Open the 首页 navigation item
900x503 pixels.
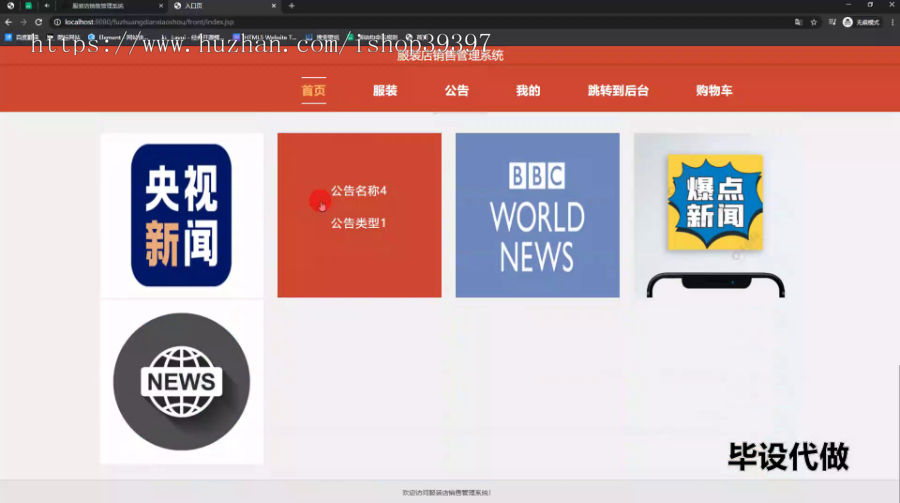coord(313,91)
